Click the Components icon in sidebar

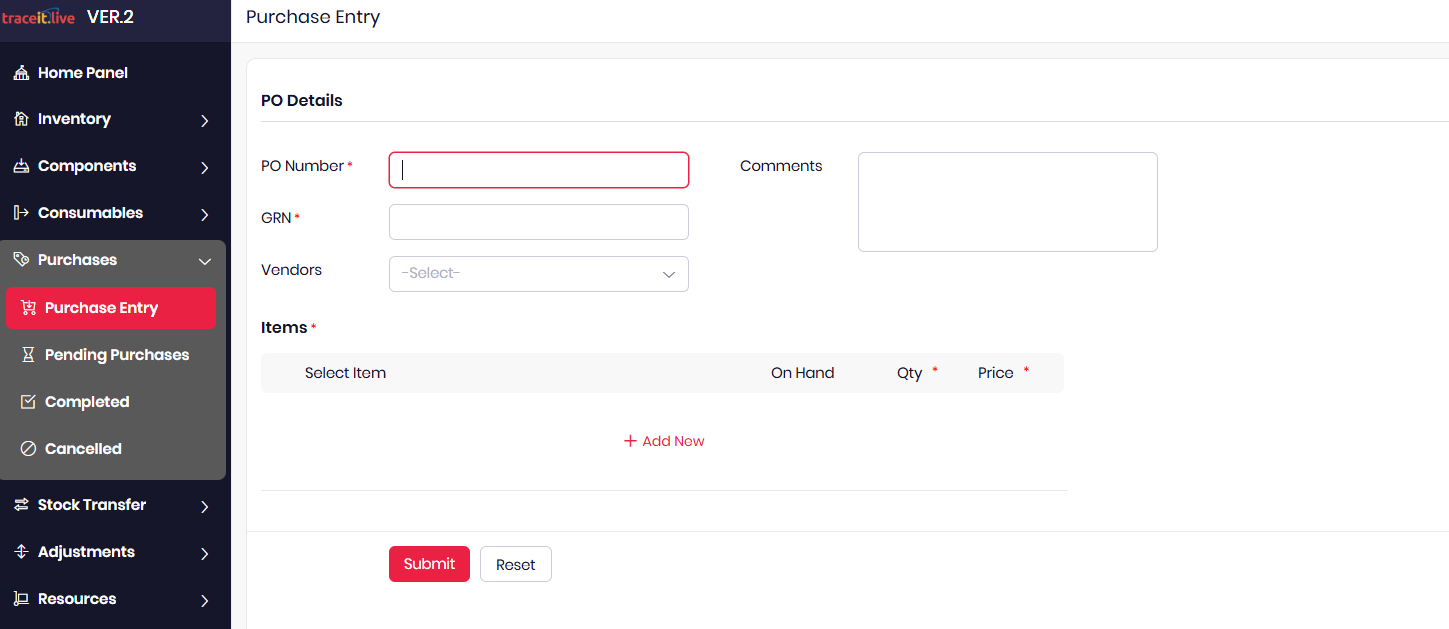tap(21, 166)
